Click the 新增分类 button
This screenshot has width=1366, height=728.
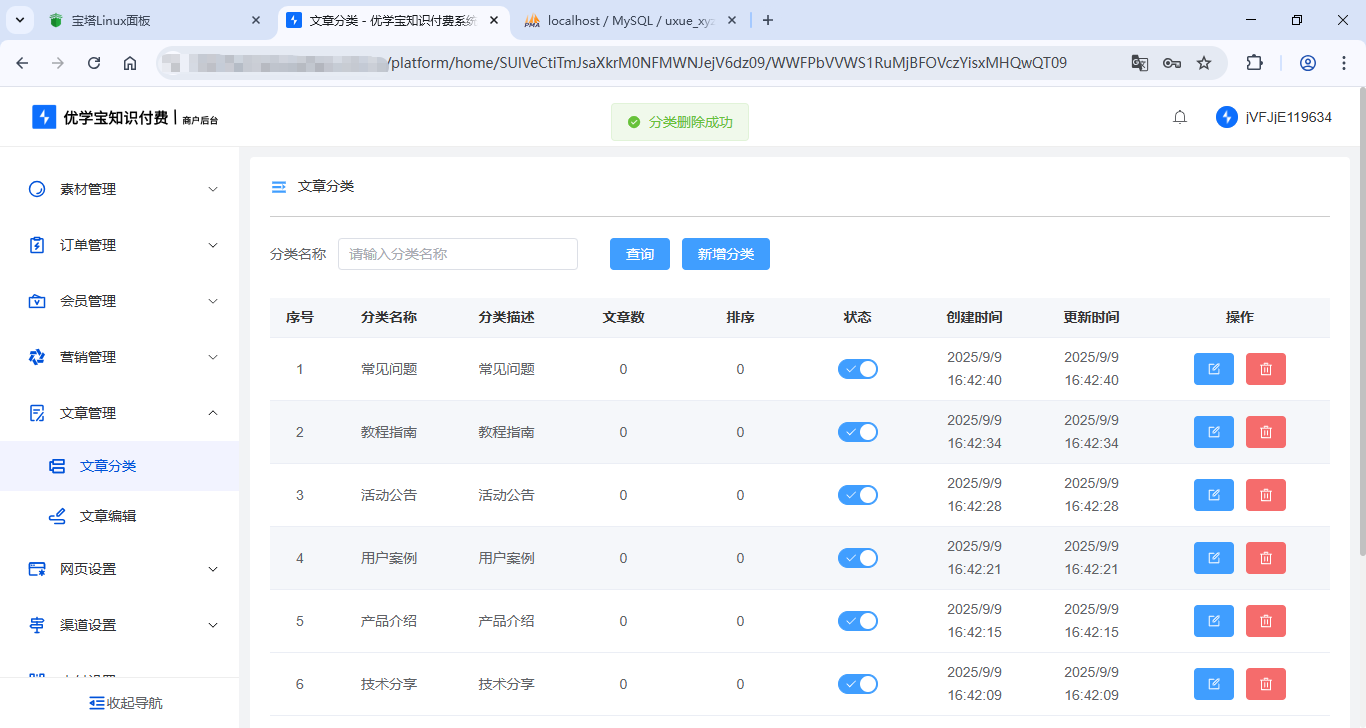point(725,254)
